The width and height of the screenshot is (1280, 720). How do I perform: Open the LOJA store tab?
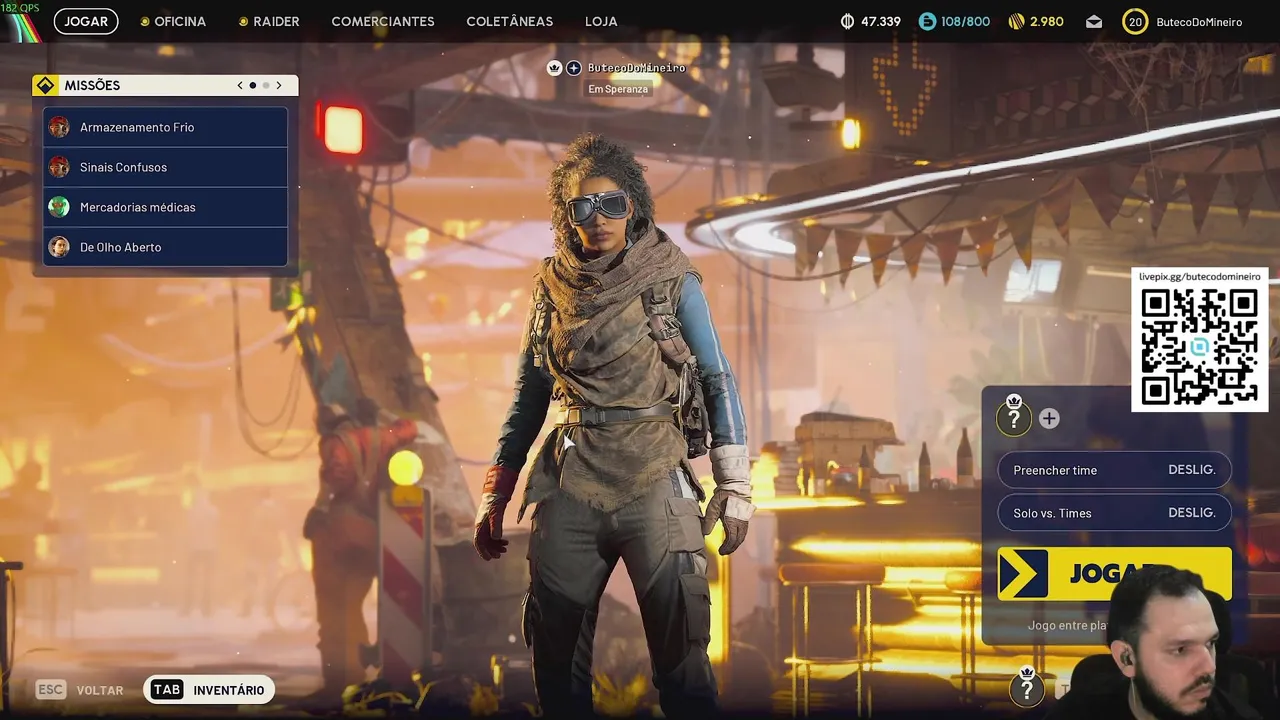click(x=601, y=21)
